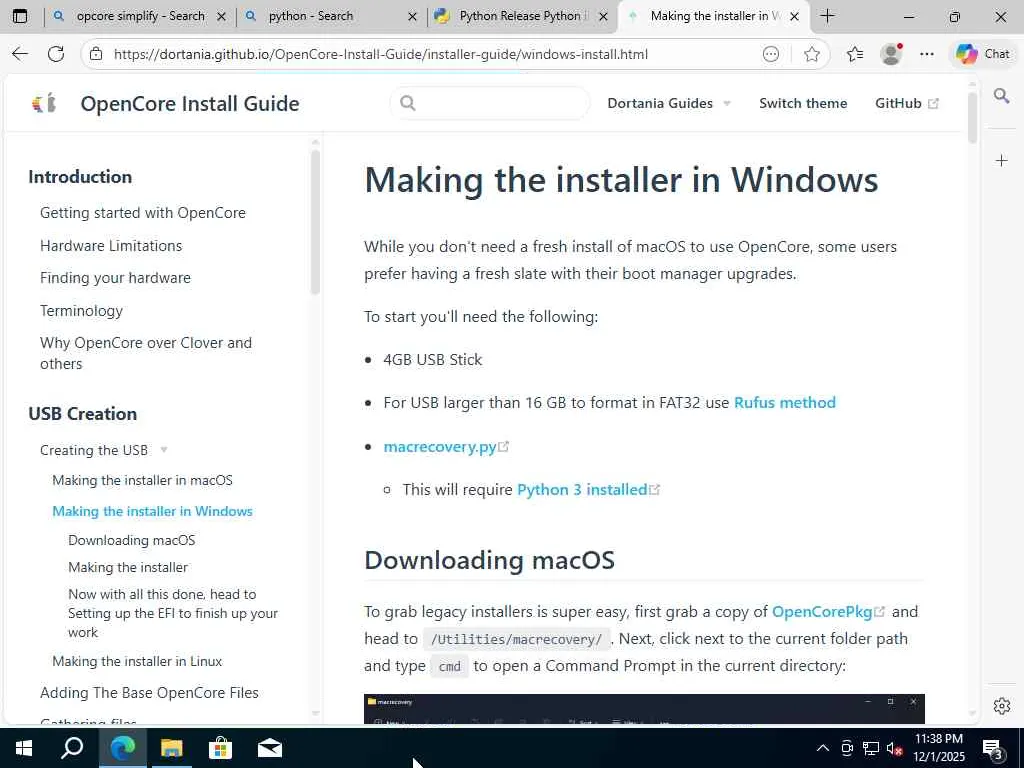
Task: Reload the page with the refresh icon
Action: [56, 54]
